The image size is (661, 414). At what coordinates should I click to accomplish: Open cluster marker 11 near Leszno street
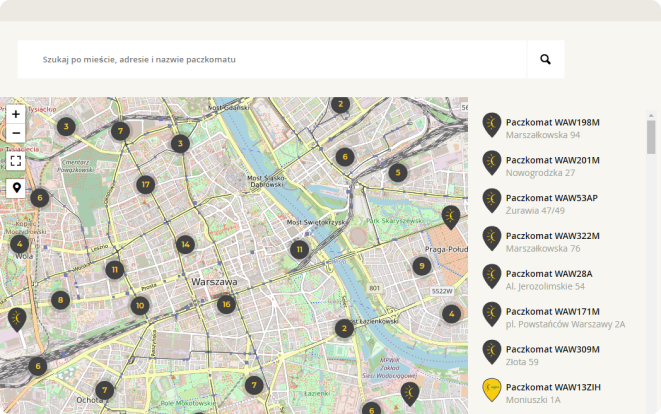[115, 270]
